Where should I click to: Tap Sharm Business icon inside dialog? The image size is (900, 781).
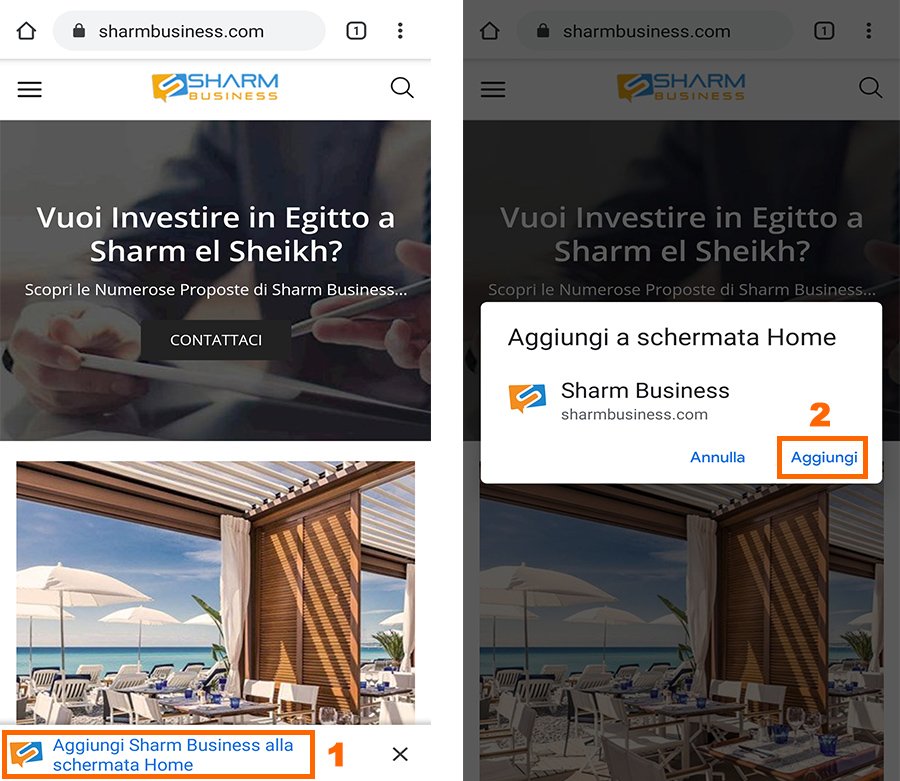point(527,399)
